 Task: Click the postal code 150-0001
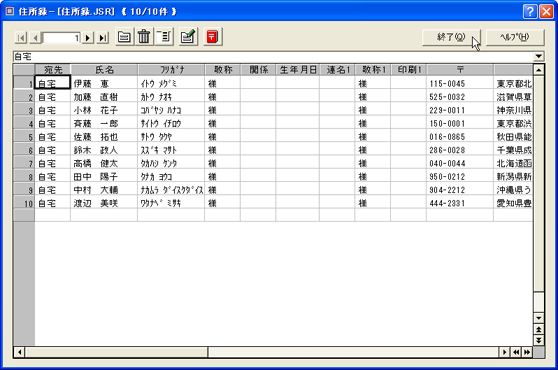tap(460, 123)
